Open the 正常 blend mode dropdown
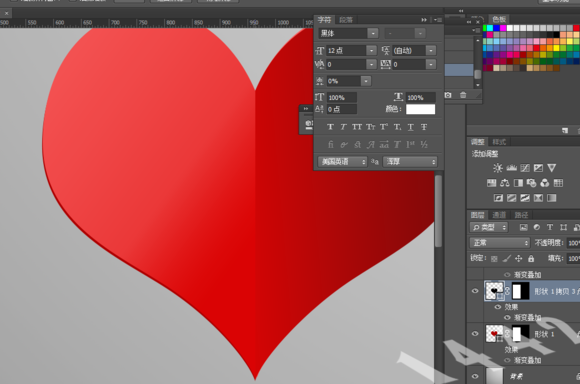The image size is (580, 384). 500,243
